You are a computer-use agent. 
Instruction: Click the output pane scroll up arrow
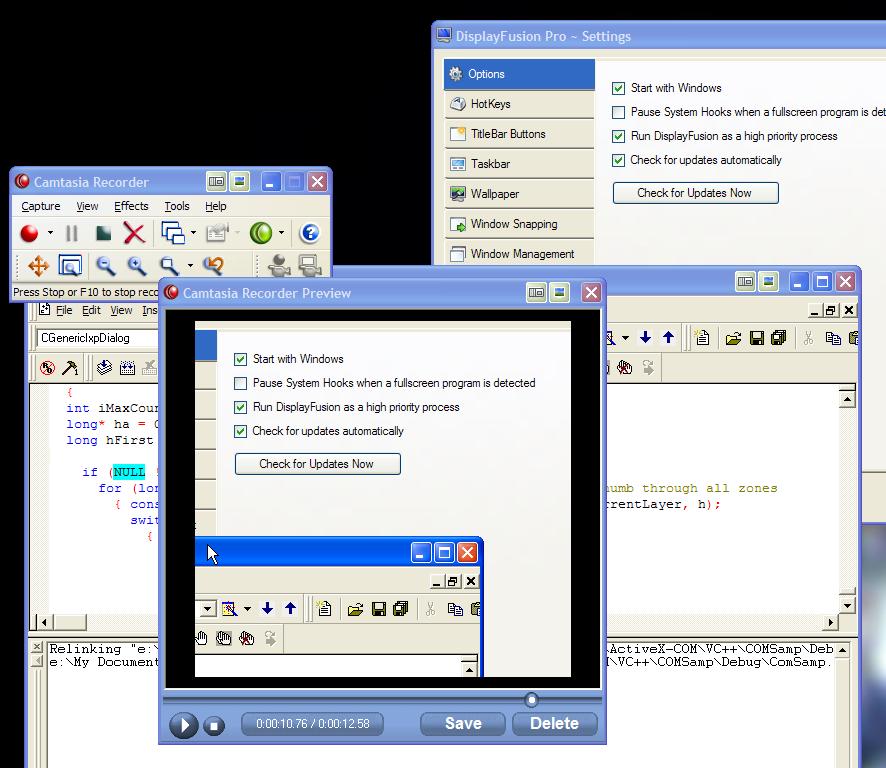pos(842,650)
